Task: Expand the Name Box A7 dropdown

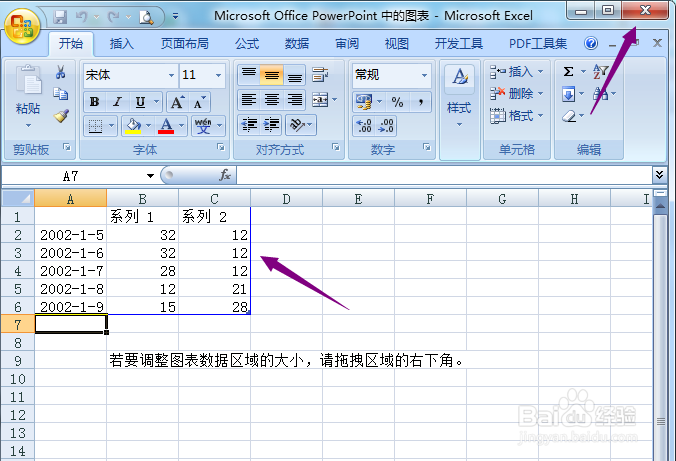Action: click(150, 176)
